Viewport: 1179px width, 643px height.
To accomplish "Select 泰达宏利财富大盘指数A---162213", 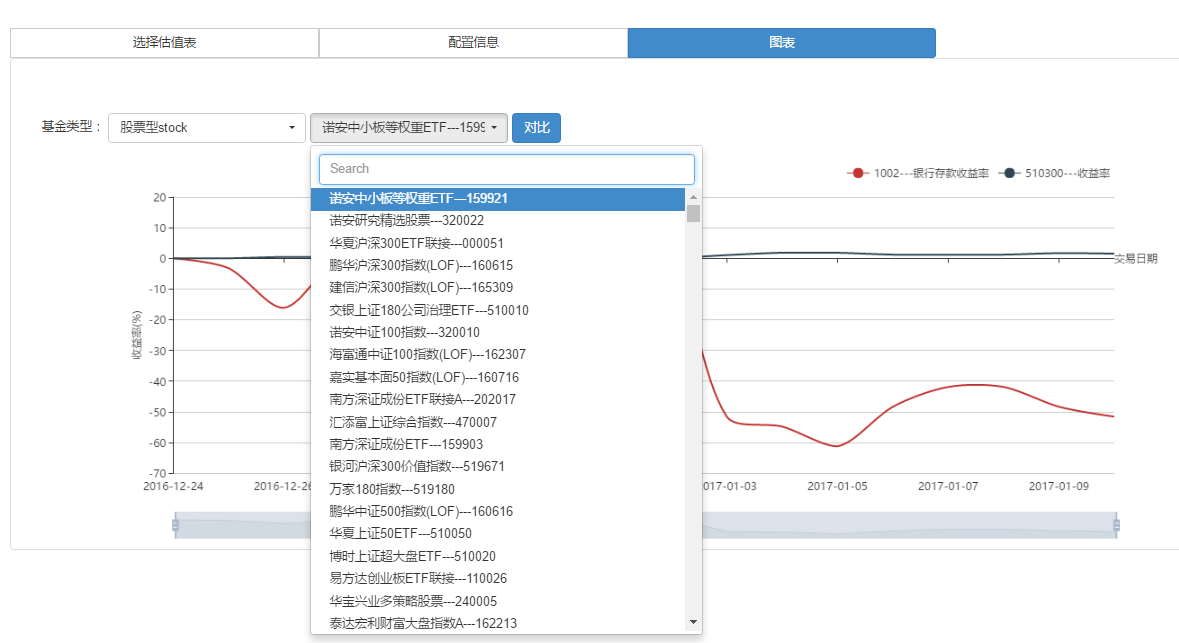I will pos(498,623).
